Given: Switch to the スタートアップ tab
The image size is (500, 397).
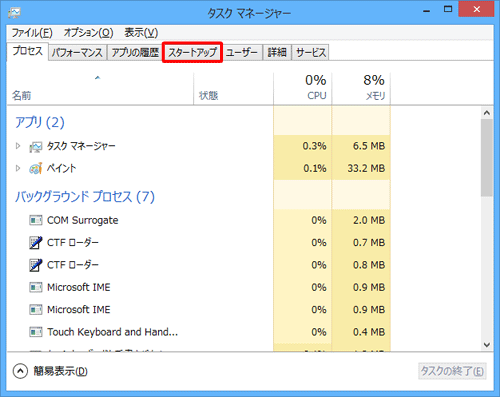Looking at the screenshot, I should pyautogui.click(x=192, y=52).
